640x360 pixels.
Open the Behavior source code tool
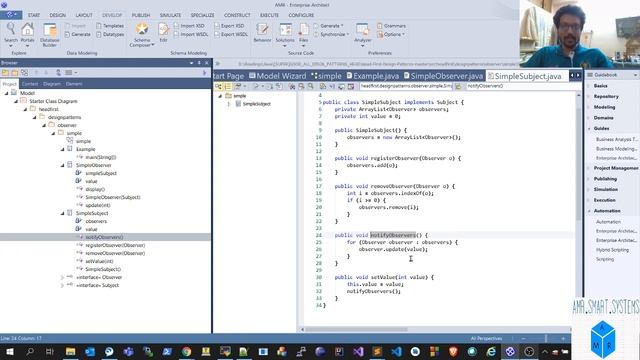262,33
